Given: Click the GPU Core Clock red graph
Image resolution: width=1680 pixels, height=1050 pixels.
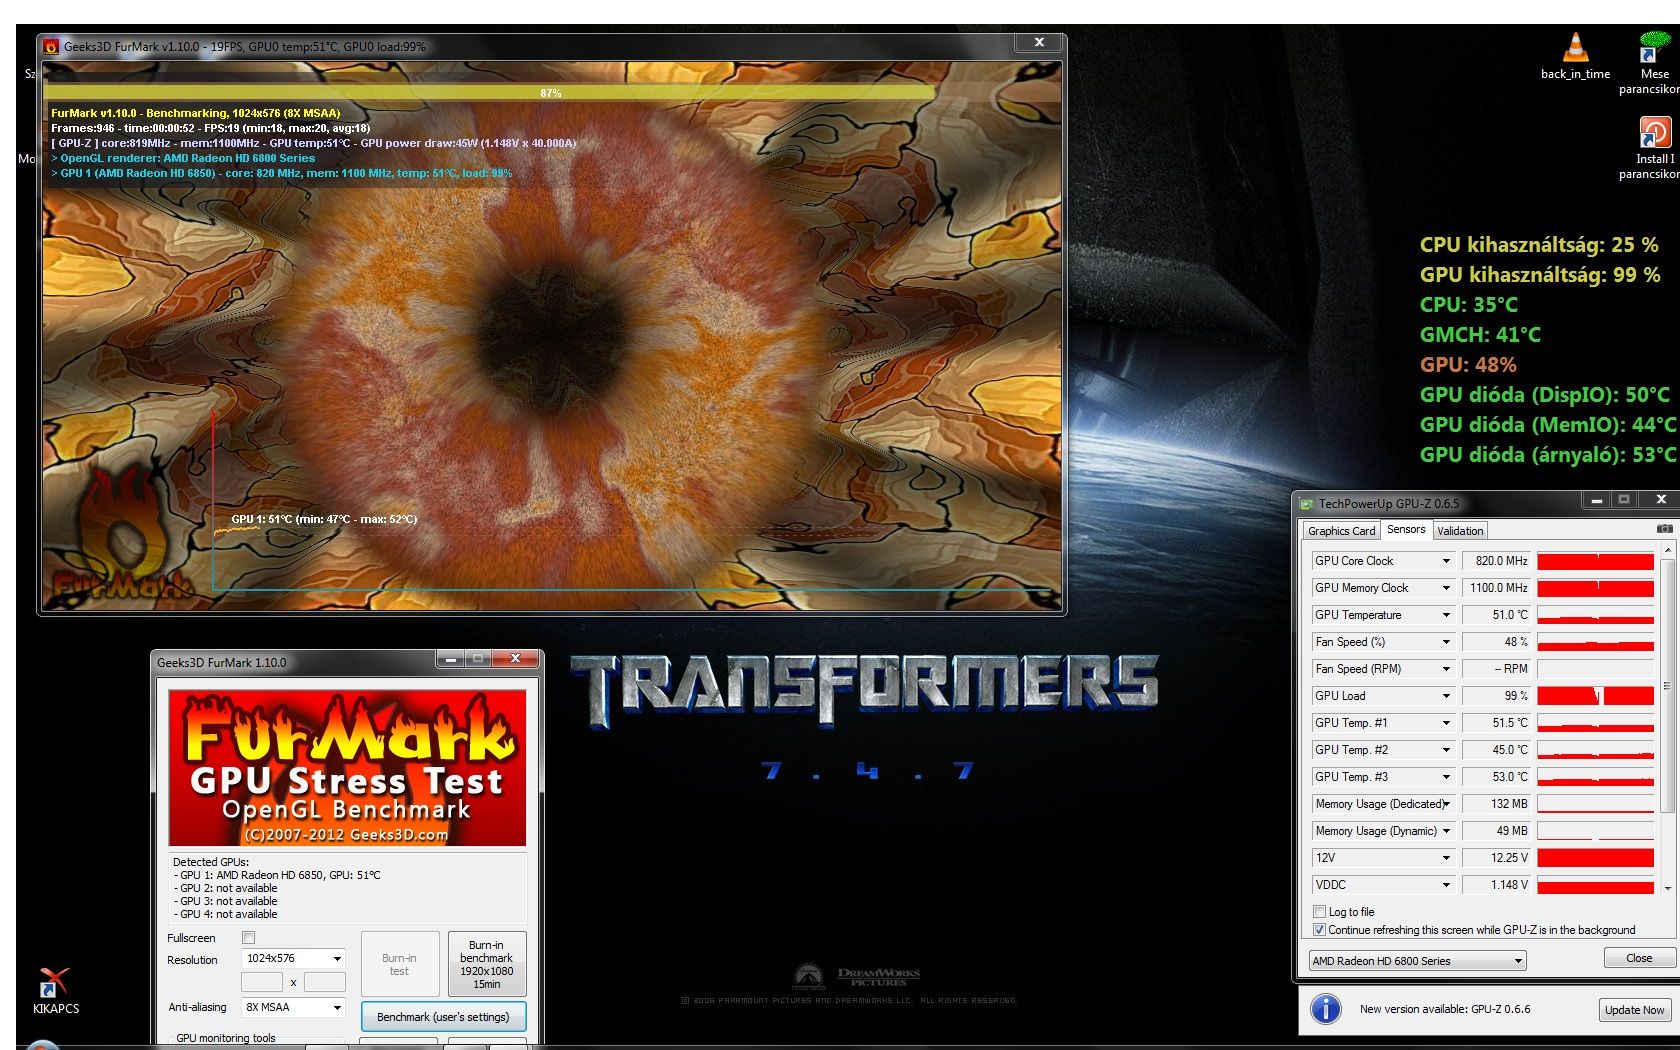Looking at the screenshot, I should click(x=1595, y=561).
